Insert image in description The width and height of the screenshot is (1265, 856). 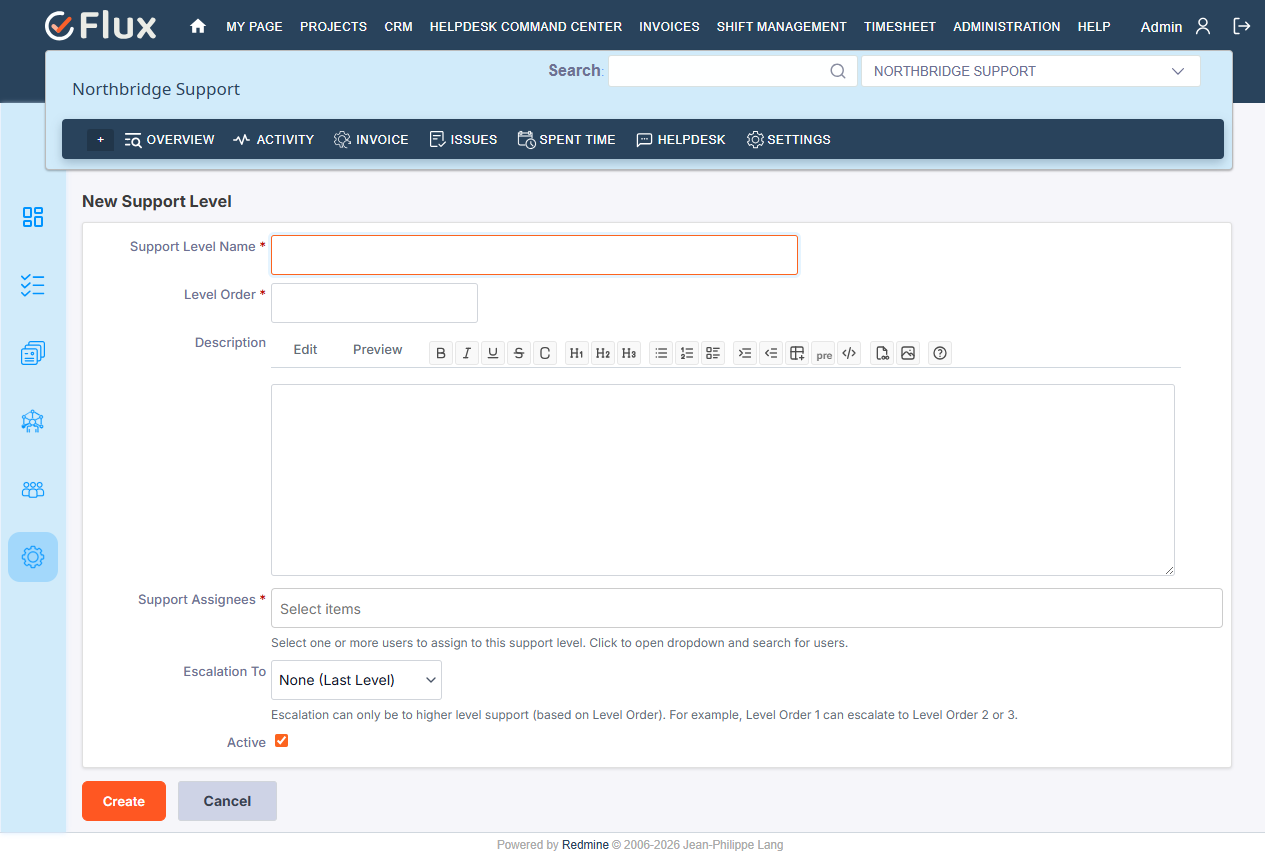pos(908,353)
